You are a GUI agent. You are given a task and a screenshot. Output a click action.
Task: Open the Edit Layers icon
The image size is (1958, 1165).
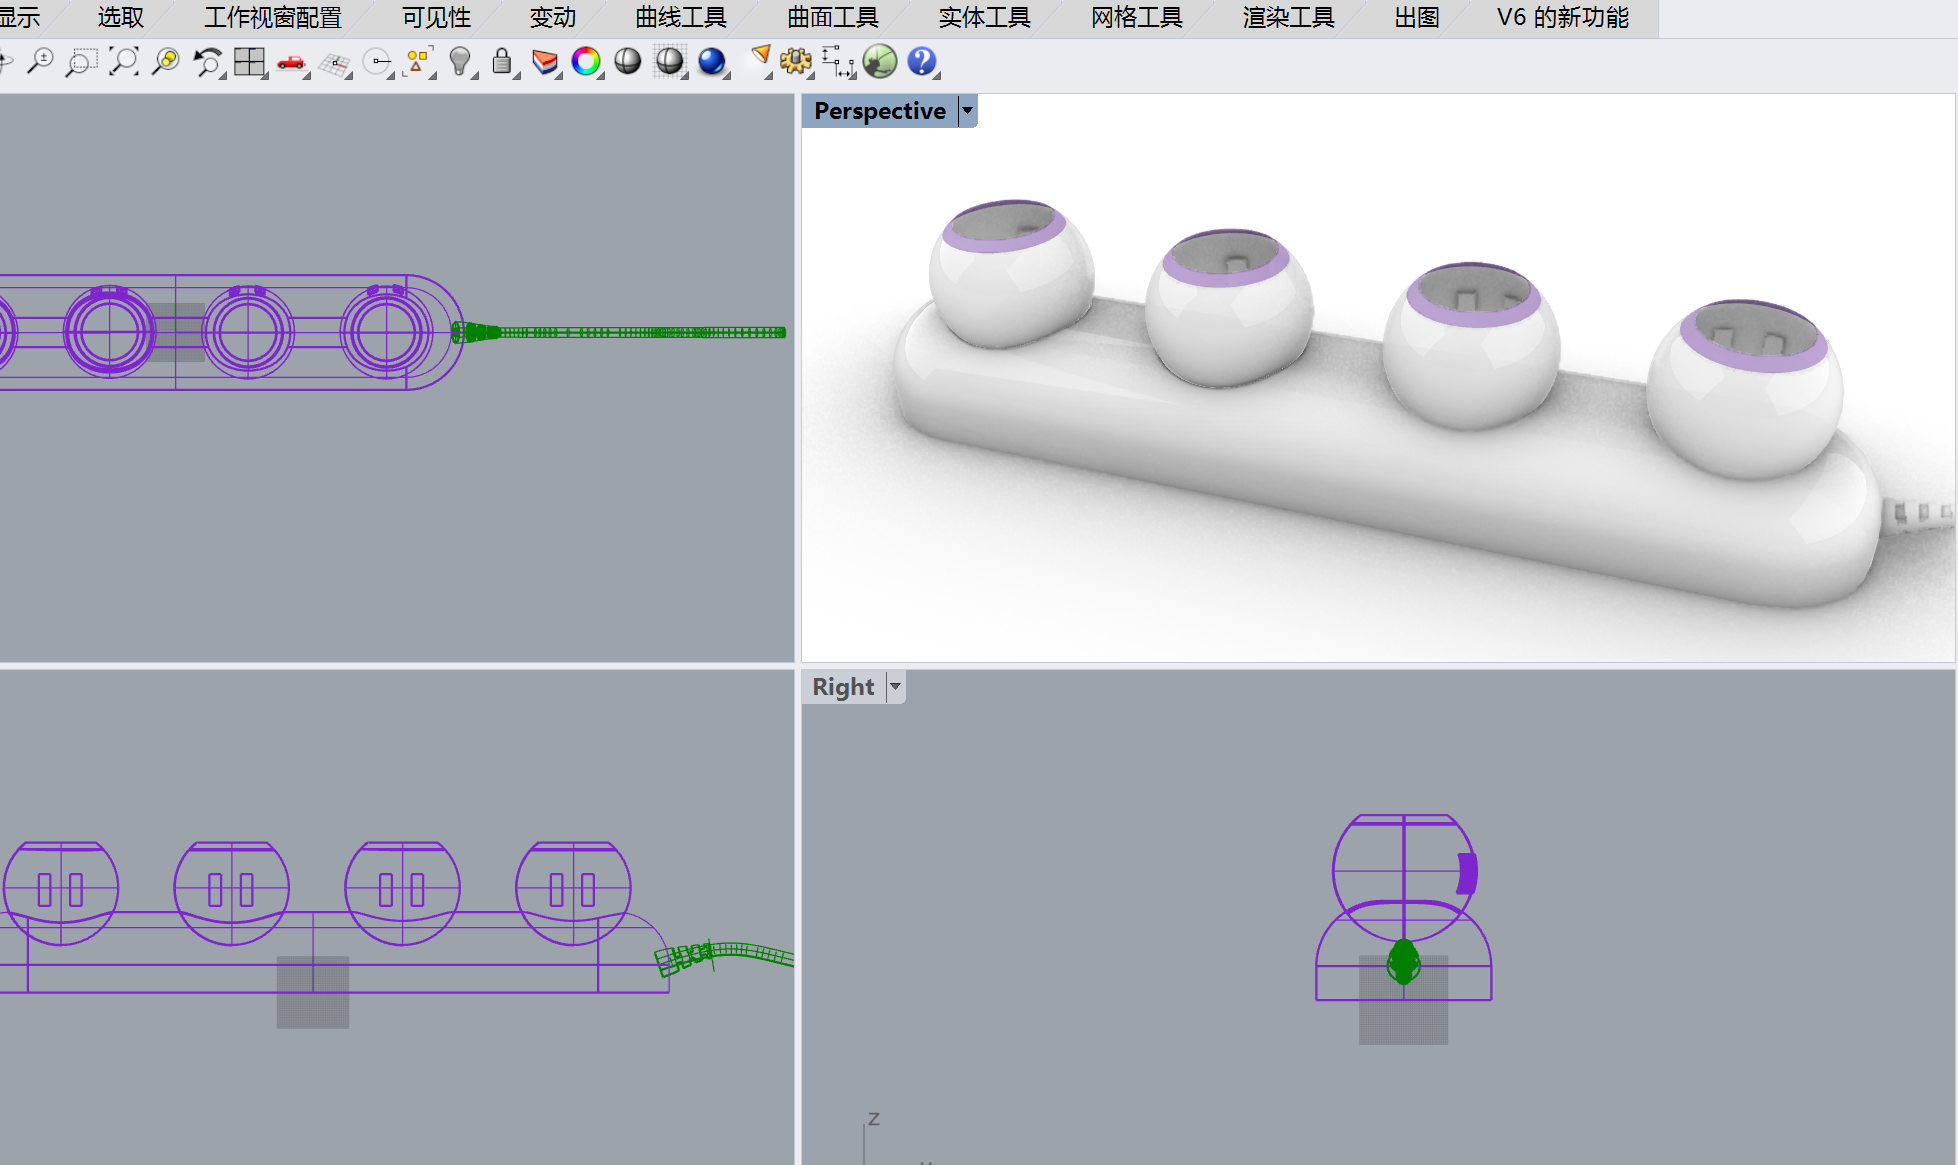545,62
